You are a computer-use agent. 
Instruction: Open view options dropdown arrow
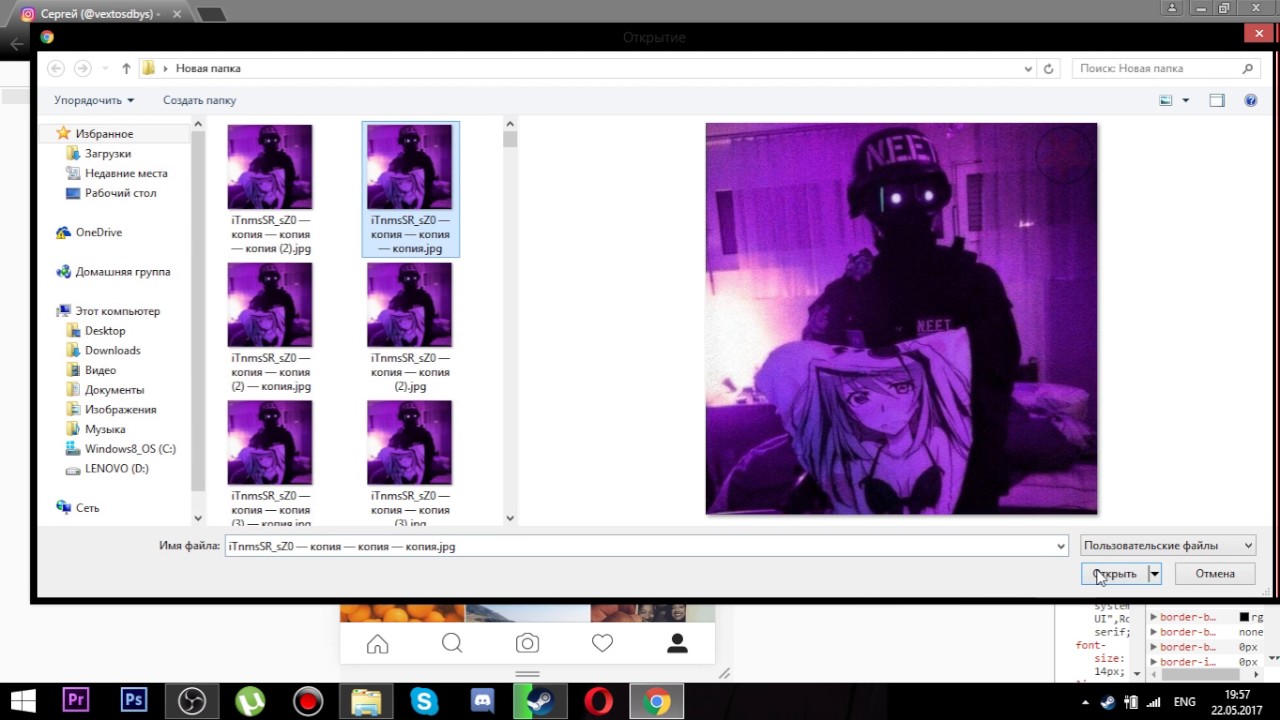click(1186, 100)
